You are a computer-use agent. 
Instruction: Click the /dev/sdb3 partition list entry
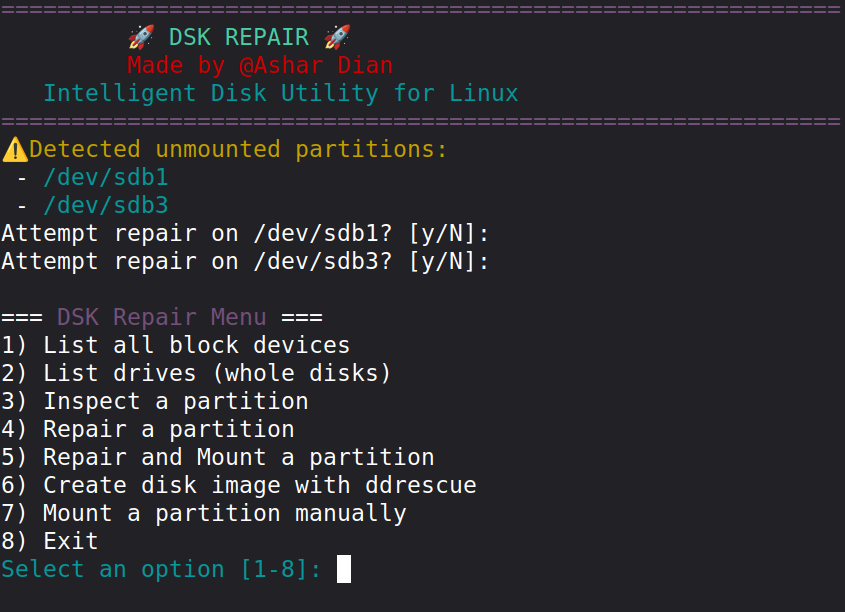(x=106, y=205)
